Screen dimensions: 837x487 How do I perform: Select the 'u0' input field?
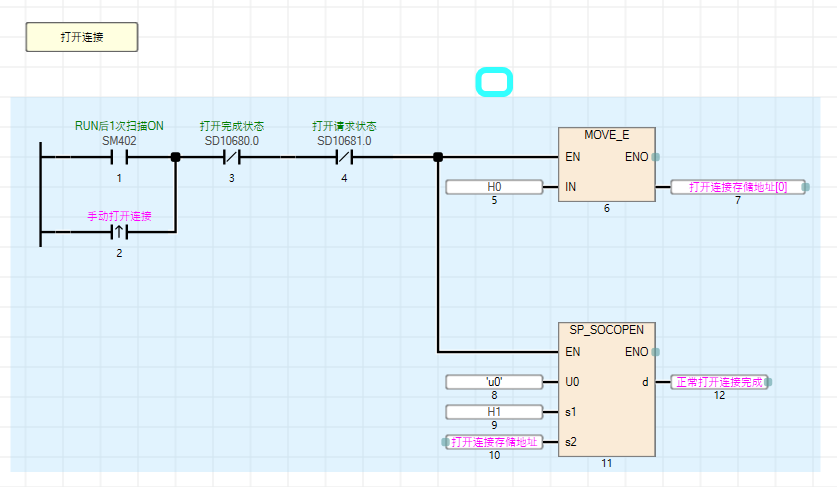pos(493,382)
